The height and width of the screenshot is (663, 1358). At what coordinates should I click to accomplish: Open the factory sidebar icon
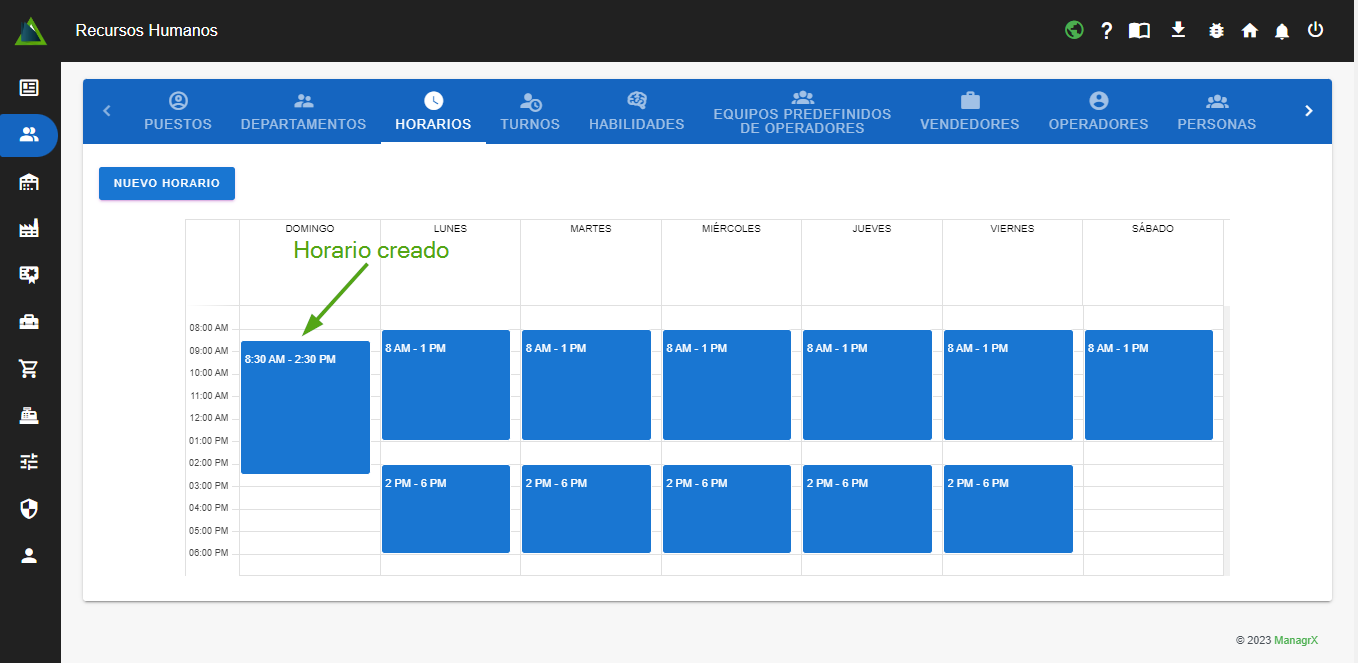[x=29, y=229]
